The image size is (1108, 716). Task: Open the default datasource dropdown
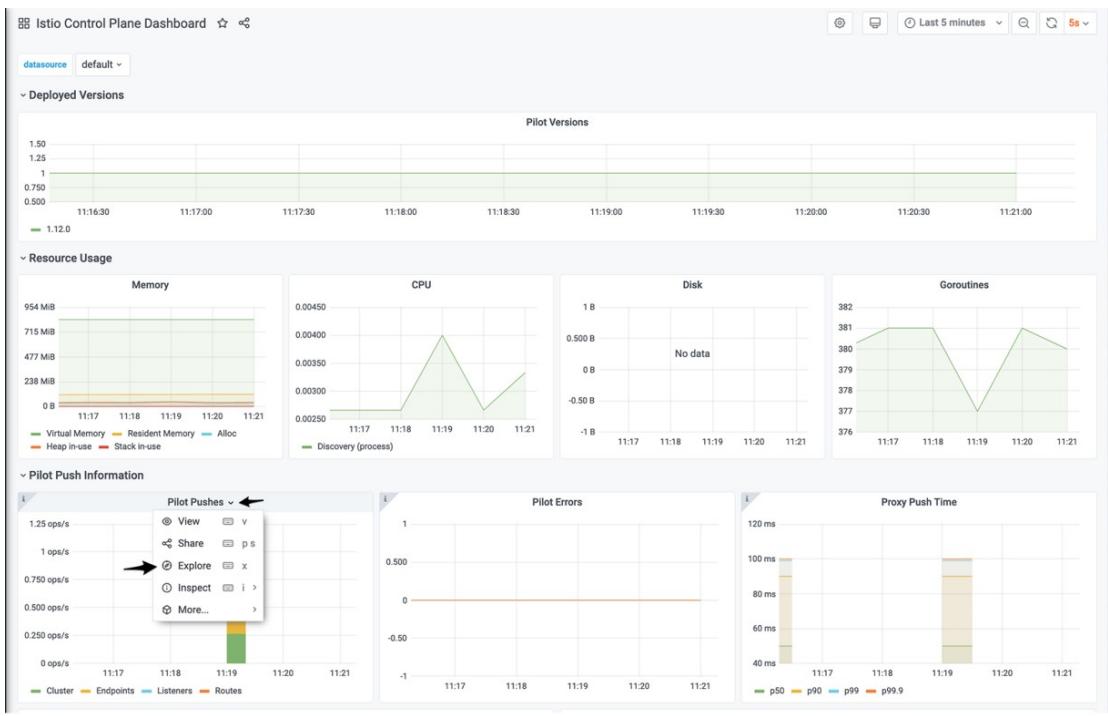(103, 65)
